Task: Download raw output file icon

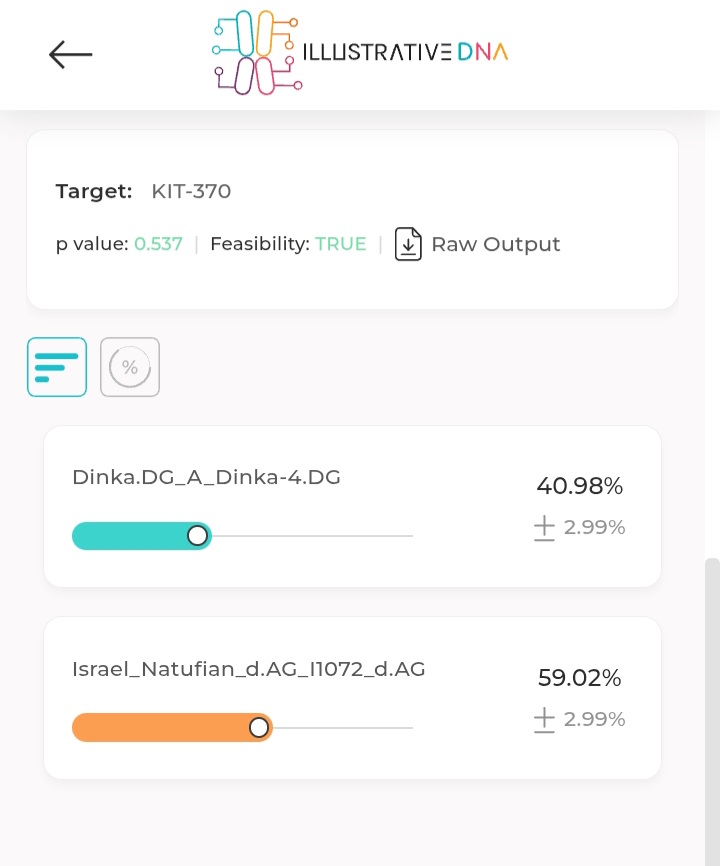Action: pyautogui.click(x=408, y=244)
